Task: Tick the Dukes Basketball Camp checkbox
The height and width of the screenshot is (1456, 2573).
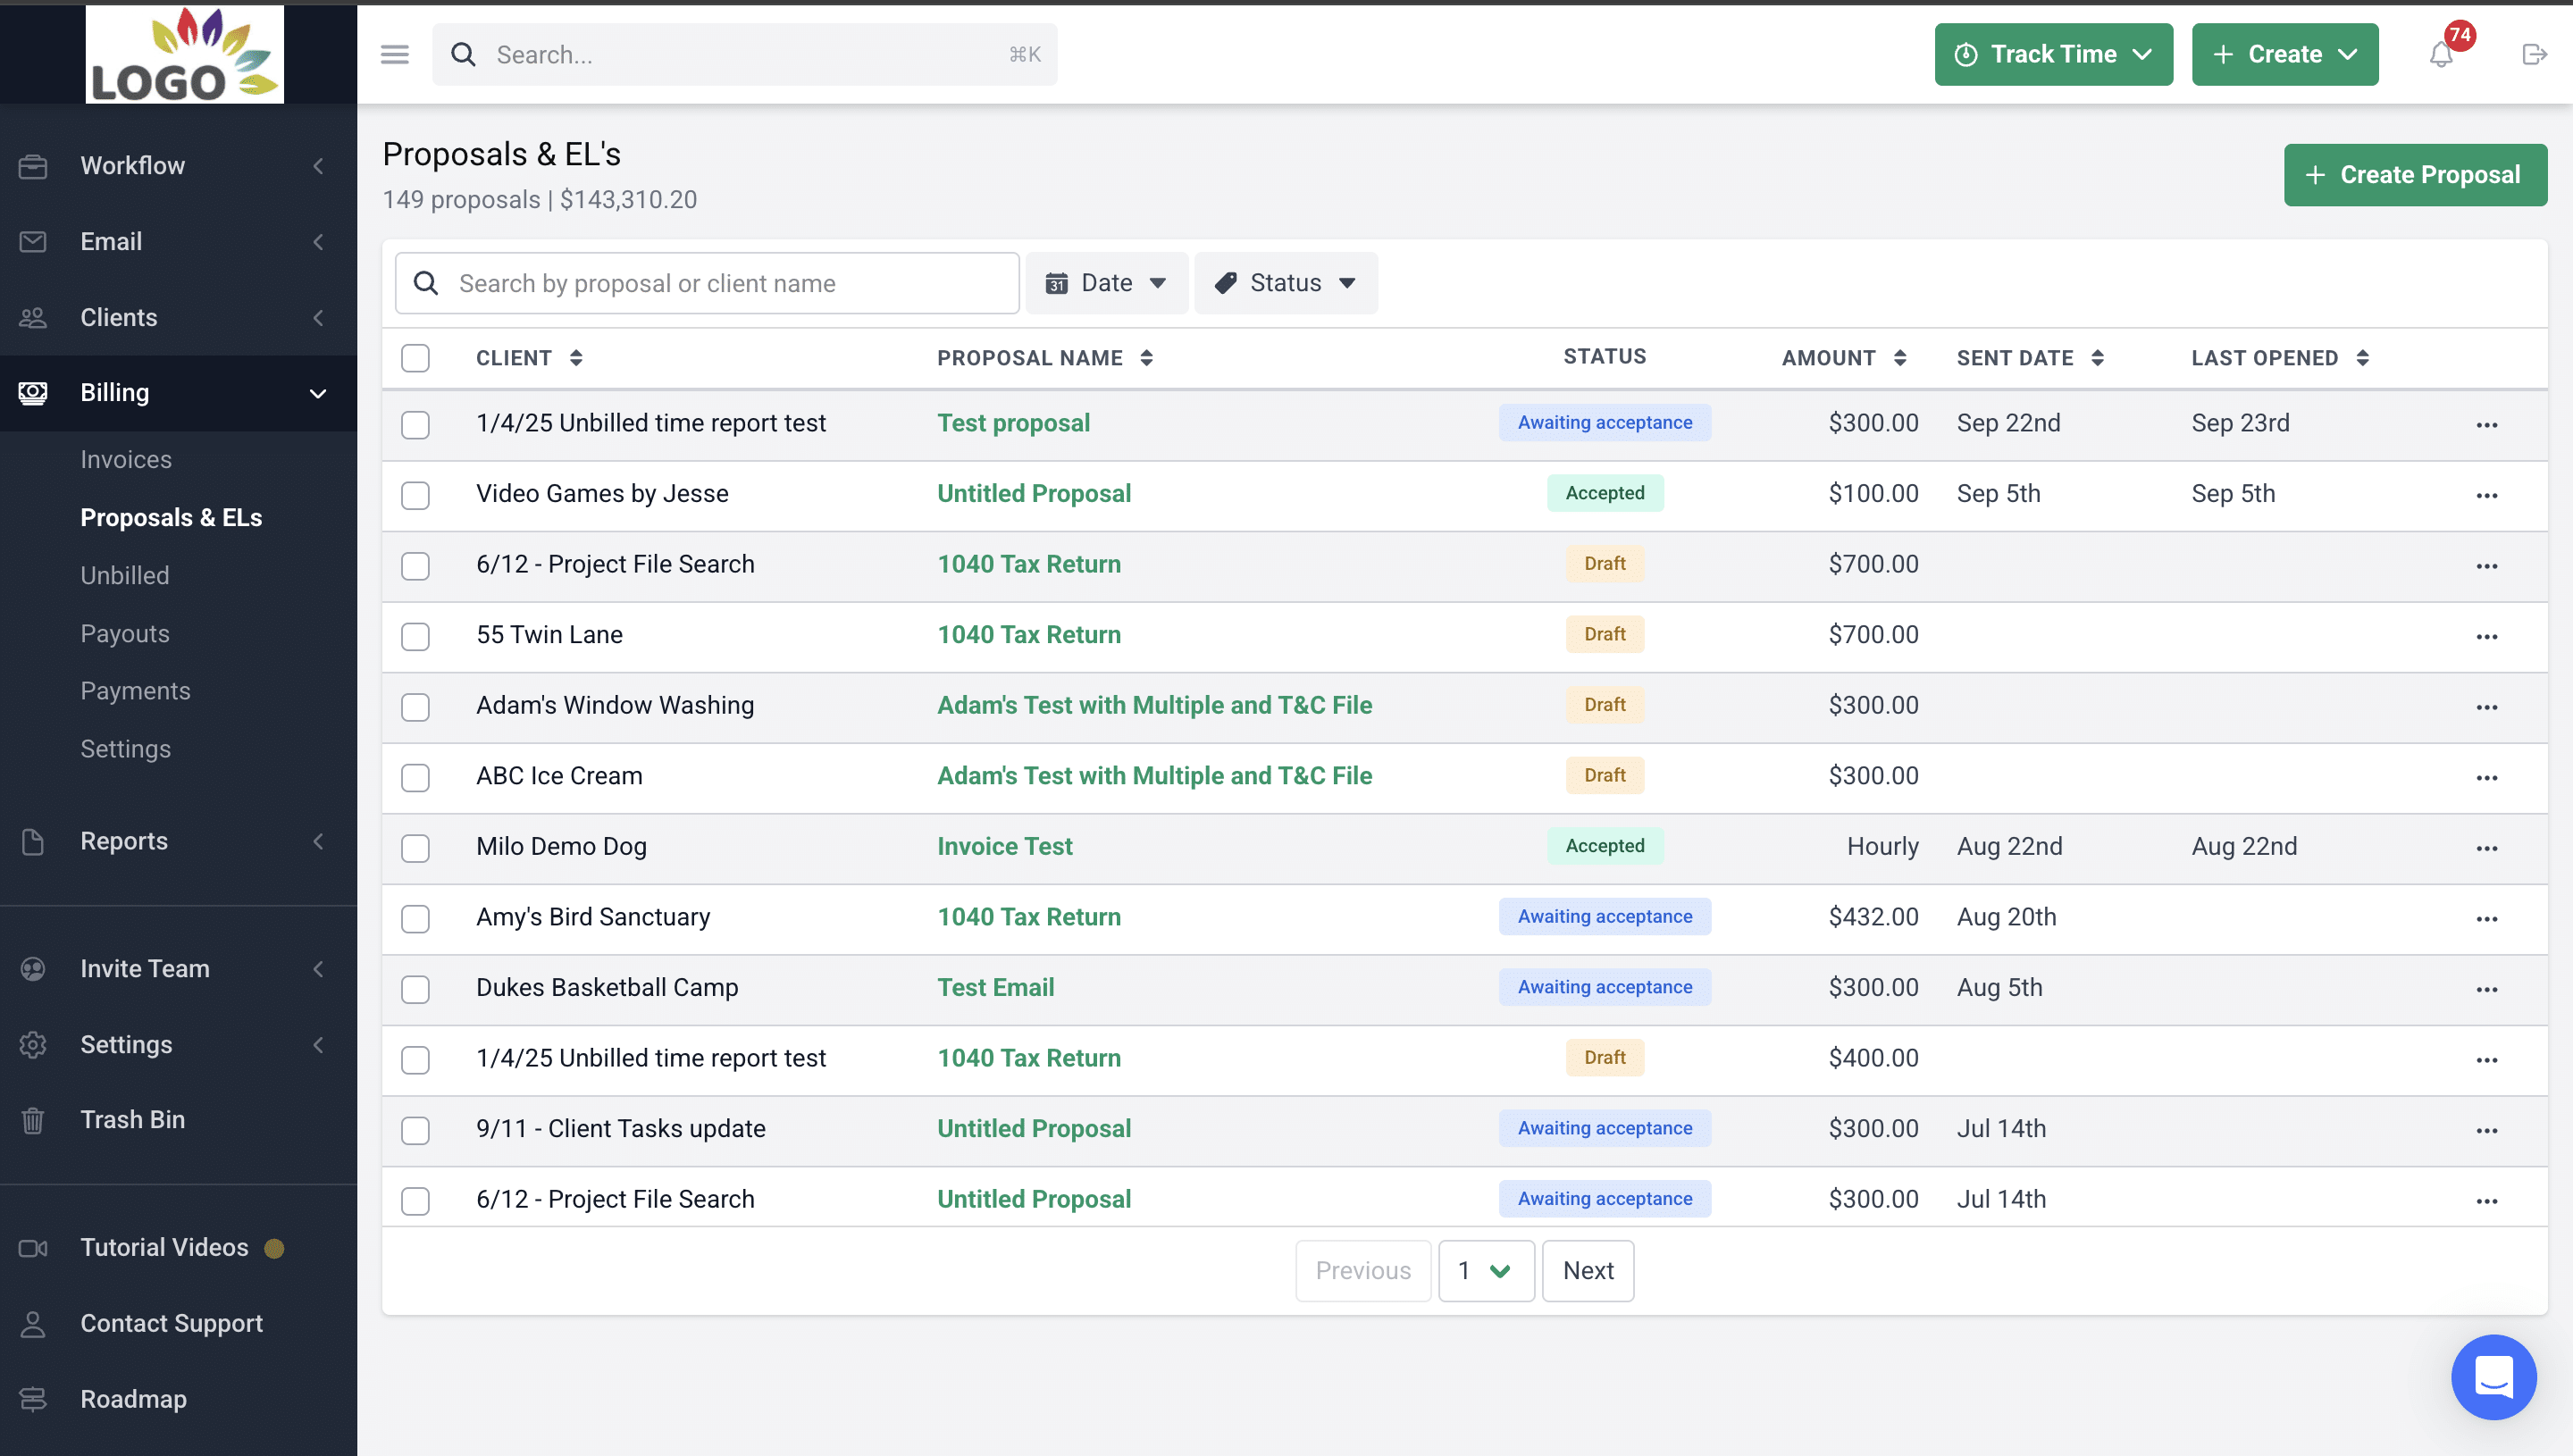Action: point(415,989)
